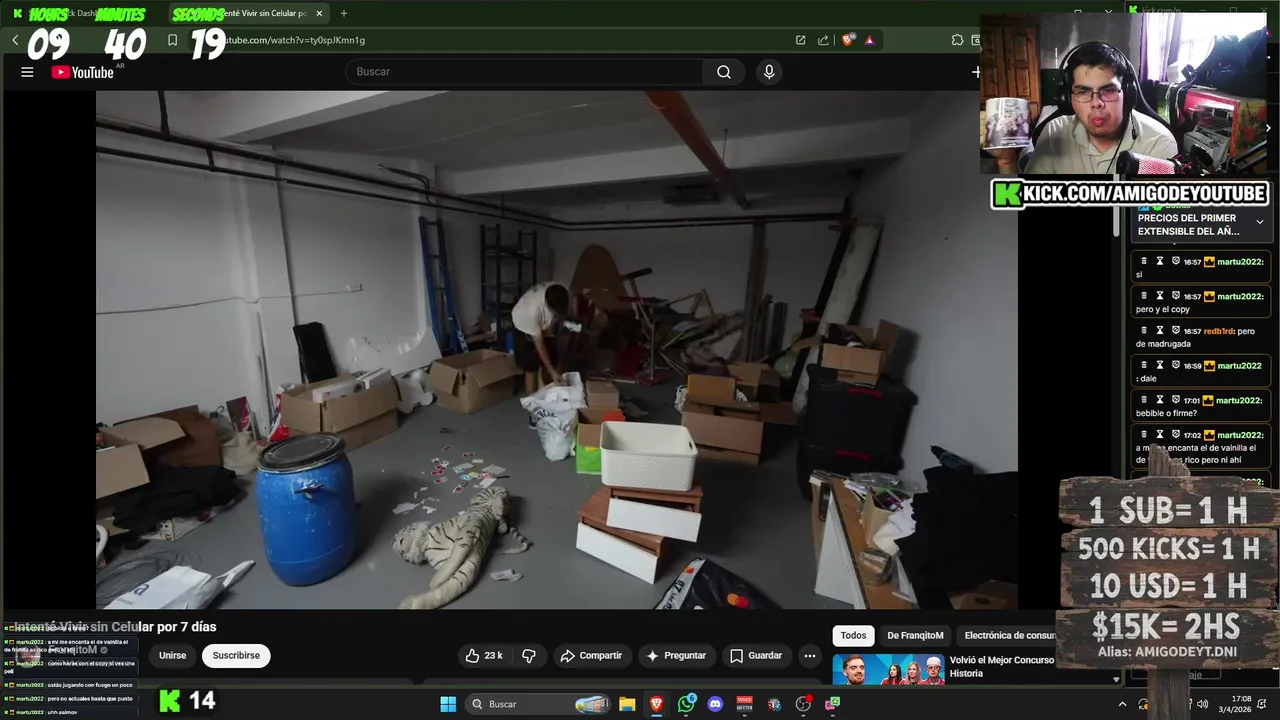Focus the Windows taskbar 'Buscar' search box
Screen dimensions: 1280x720
coord(539,704)
